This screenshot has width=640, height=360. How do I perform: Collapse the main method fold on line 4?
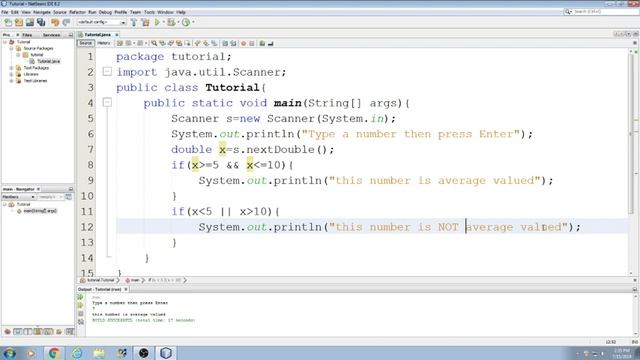[107, 102]
